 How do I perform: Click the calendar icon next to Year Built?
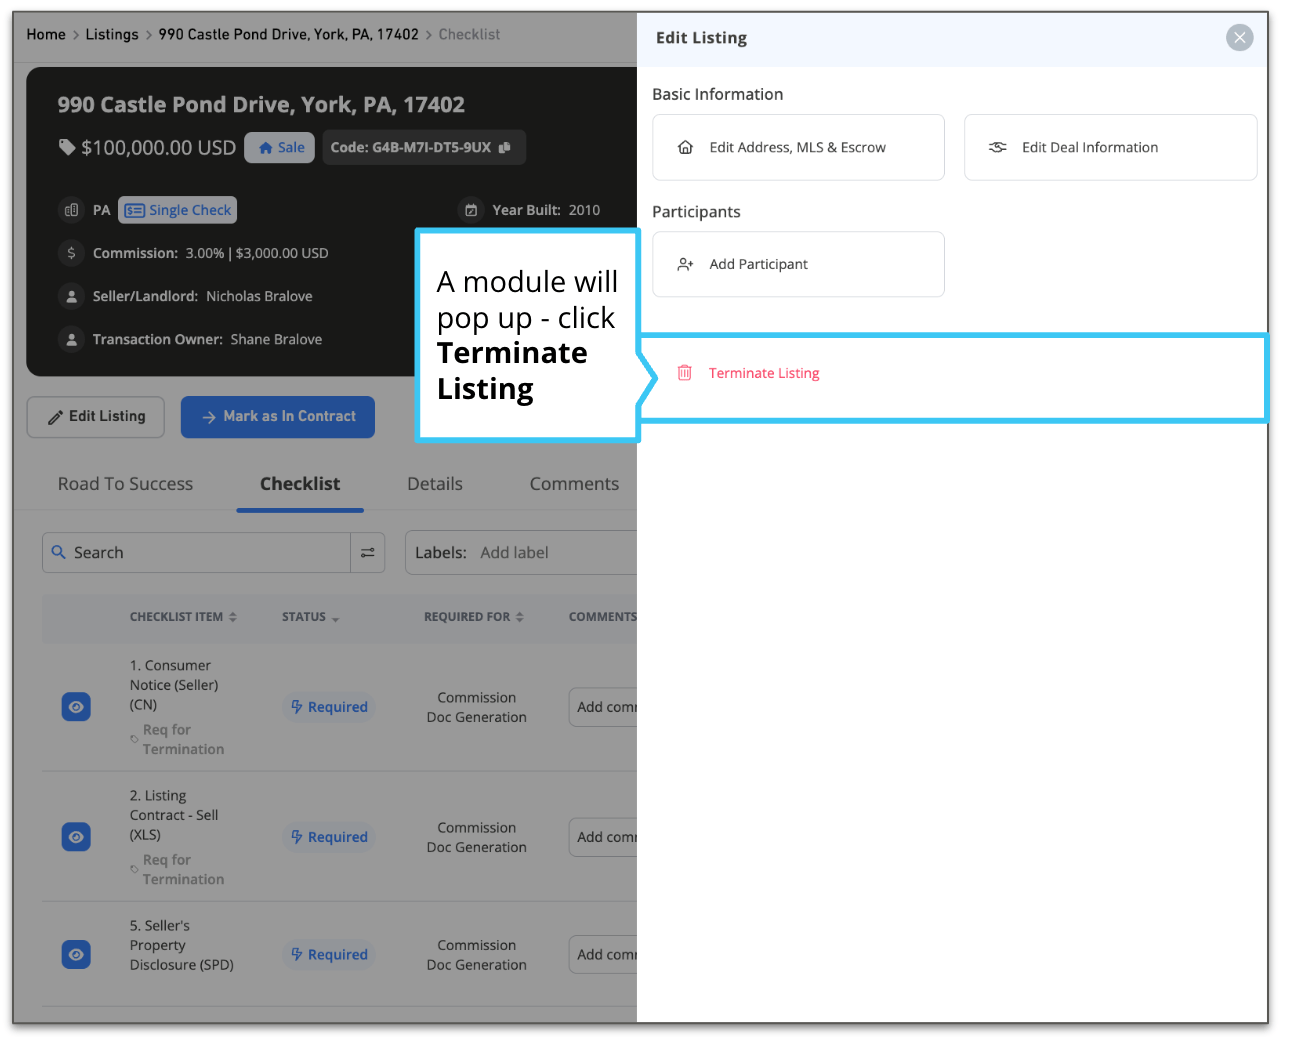(x=471, y=210)
